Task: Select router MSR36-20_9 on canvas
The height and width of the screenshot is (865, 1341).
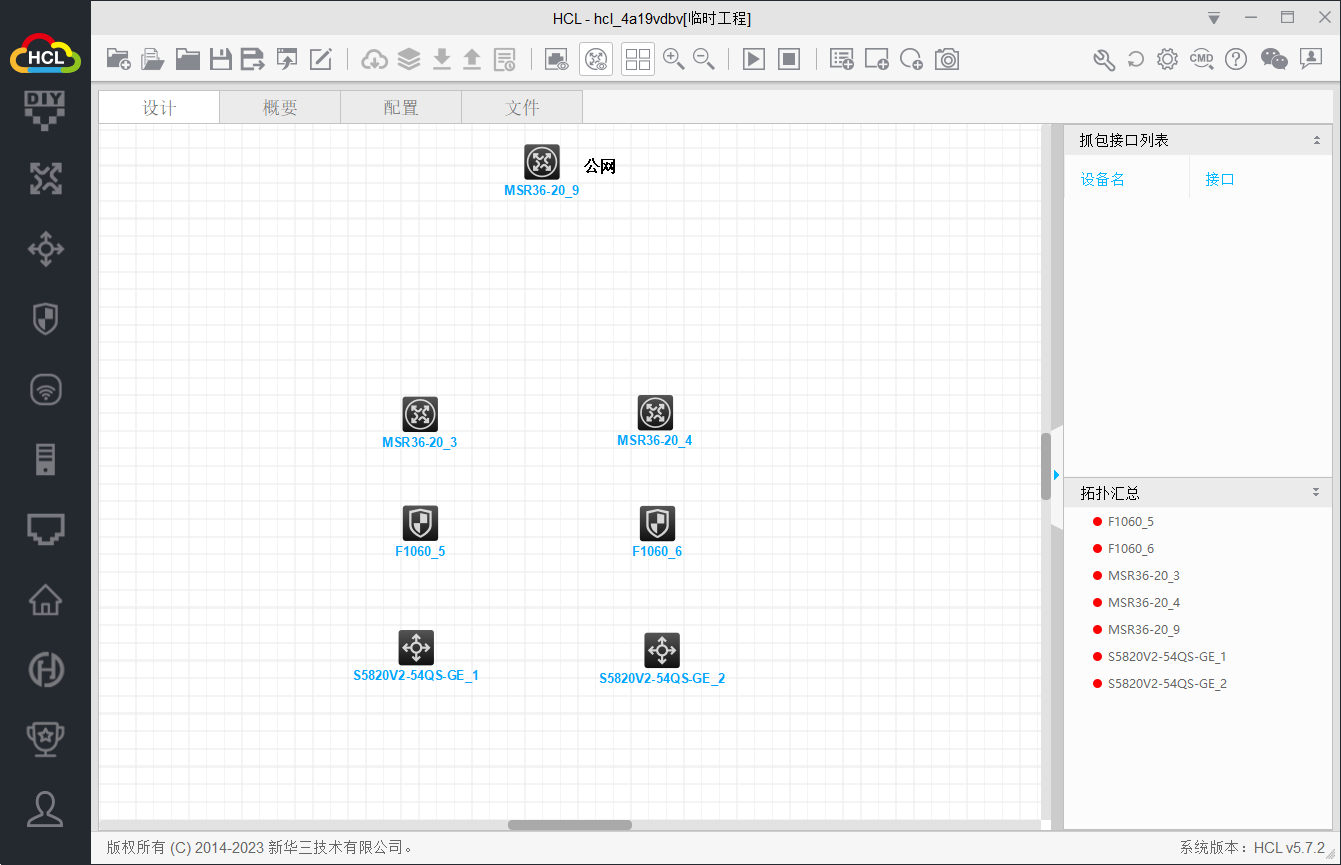Action: [x=542, y=162]
